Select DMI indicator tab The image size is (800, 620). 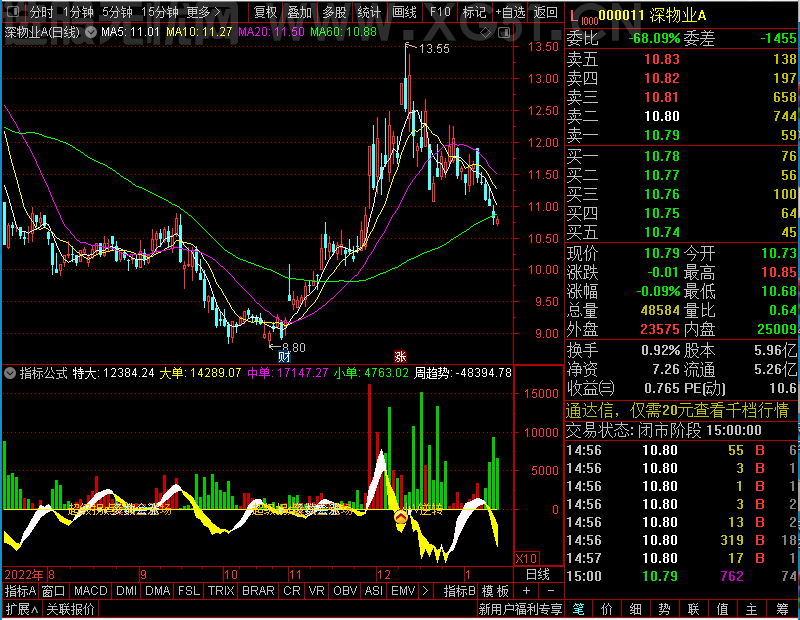click(126, 591)
